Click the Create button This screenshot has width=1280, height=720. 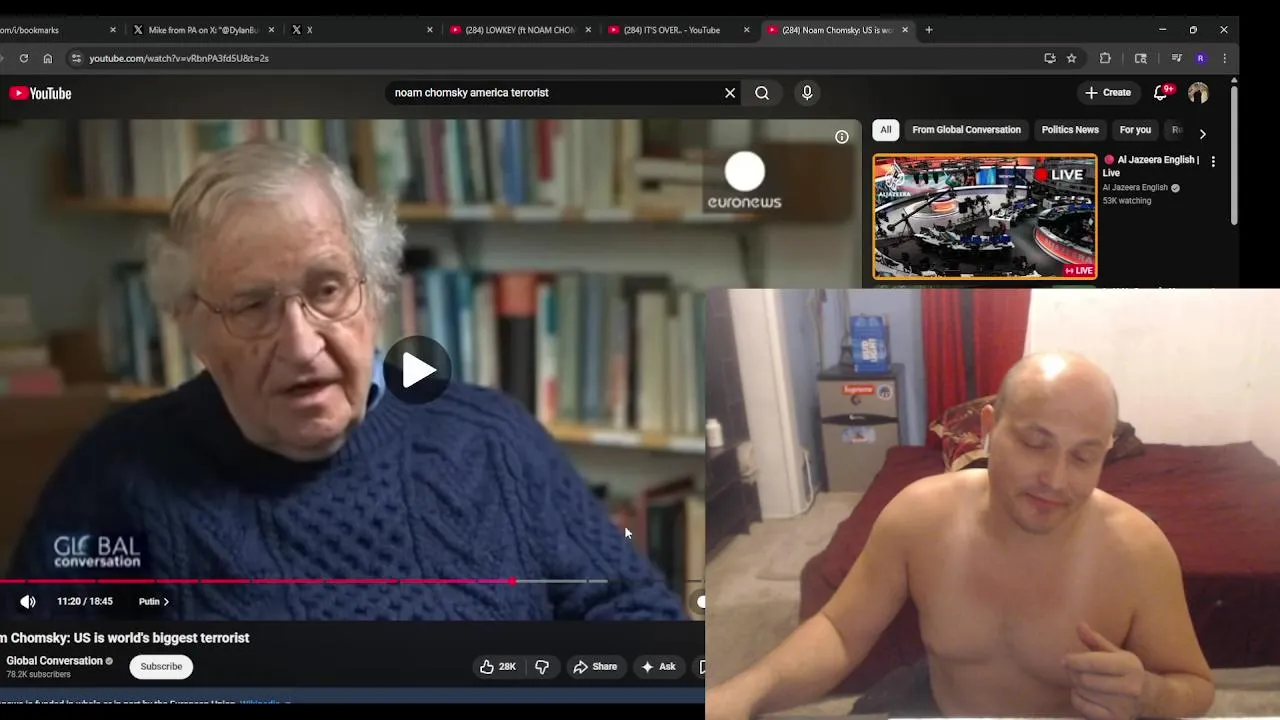pyautogui.click(x=1108, y=93)
